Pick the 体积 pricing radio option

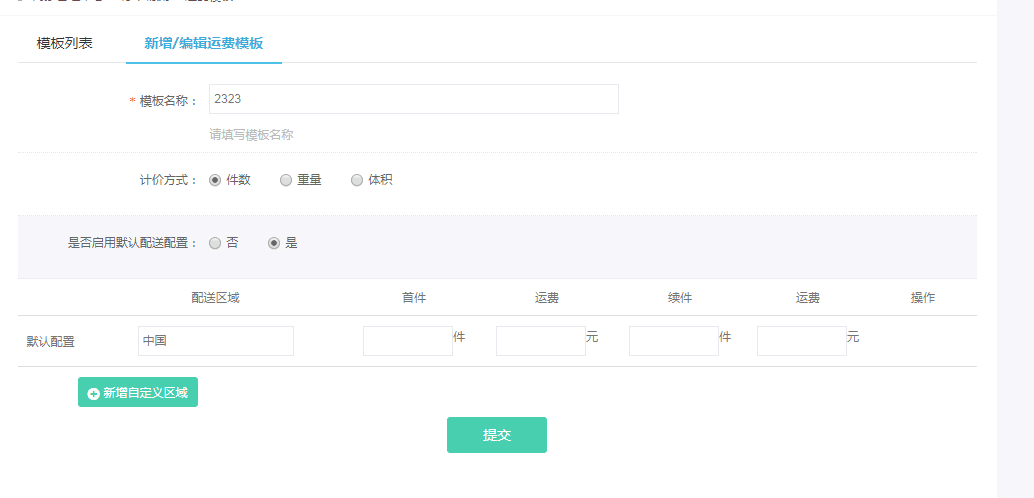pos(357,180)
